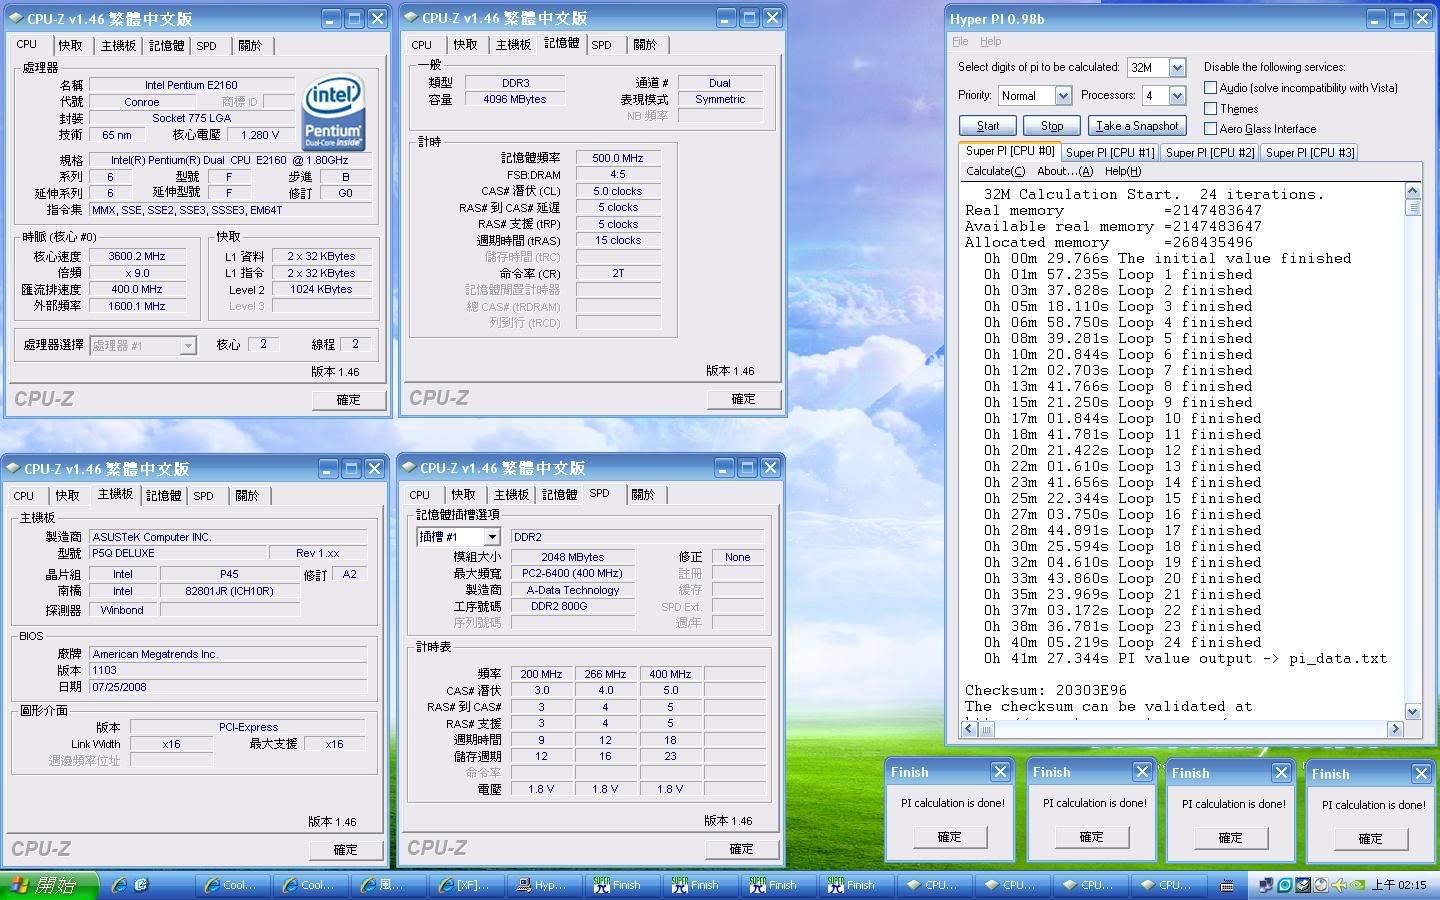
Task: Toggle the Aero Glass Interface checkbox
Action: [x=1210, y=129]
